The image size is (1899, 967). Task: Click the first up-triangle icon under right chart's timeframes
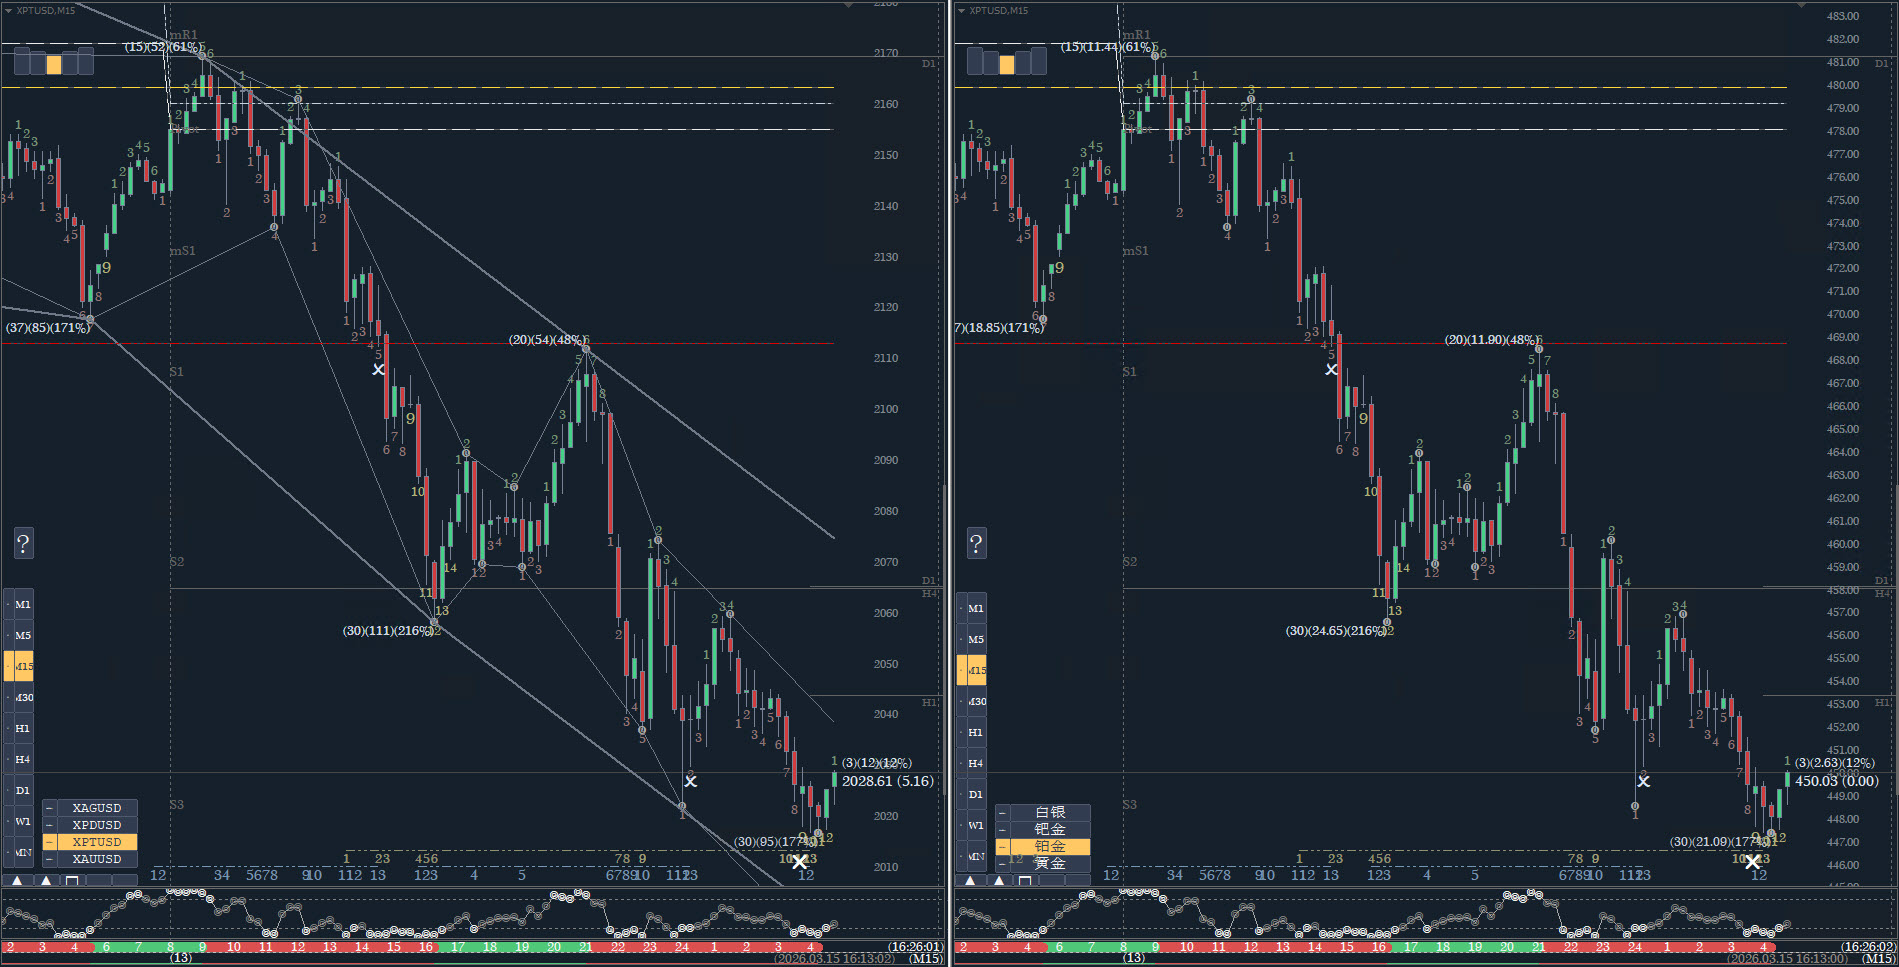click(x=969, y=881)
